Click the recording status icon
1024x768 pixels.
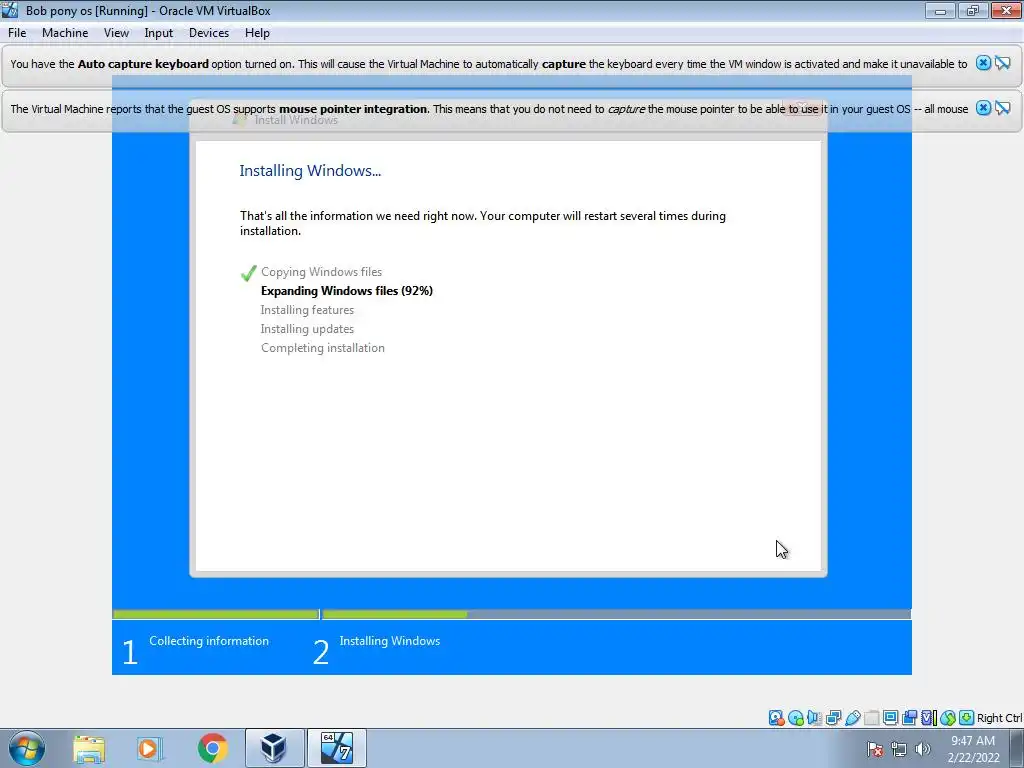(x=909, y=718)
